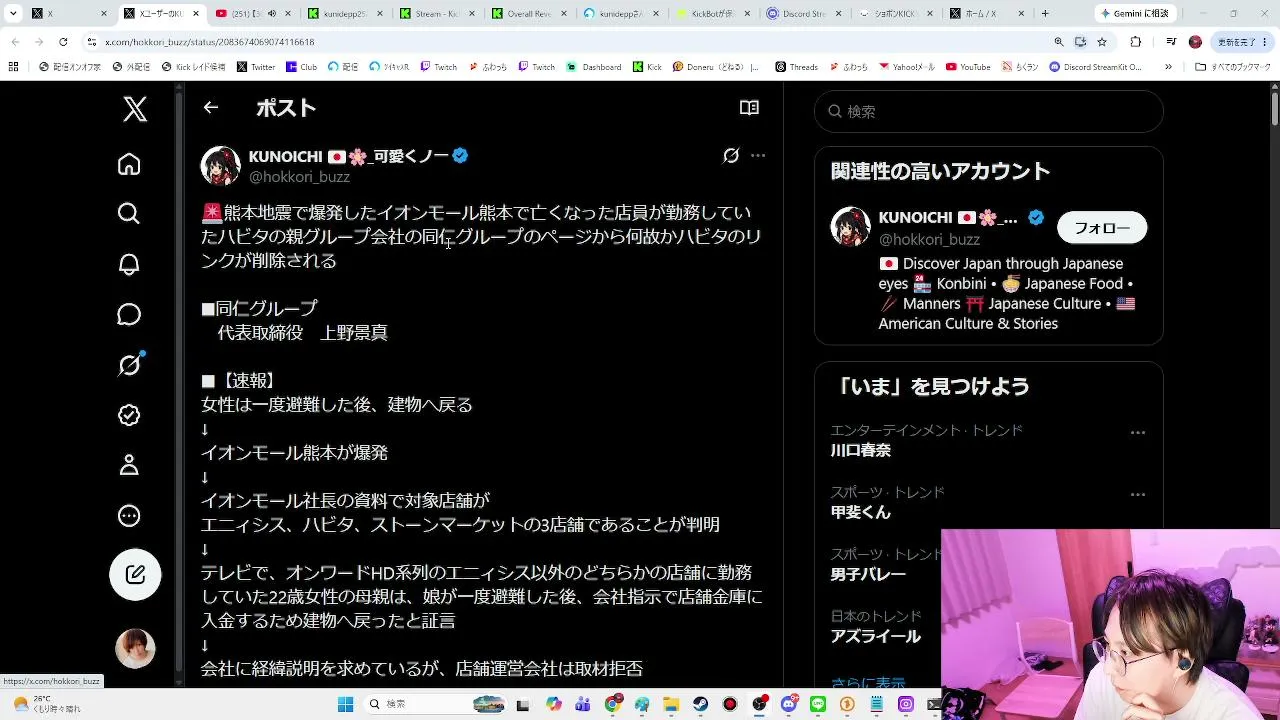The image size is (1280, 720).
Task: Switch to the Stream - Kick tab
Action: pyautogui.click(x=436, y=14)
